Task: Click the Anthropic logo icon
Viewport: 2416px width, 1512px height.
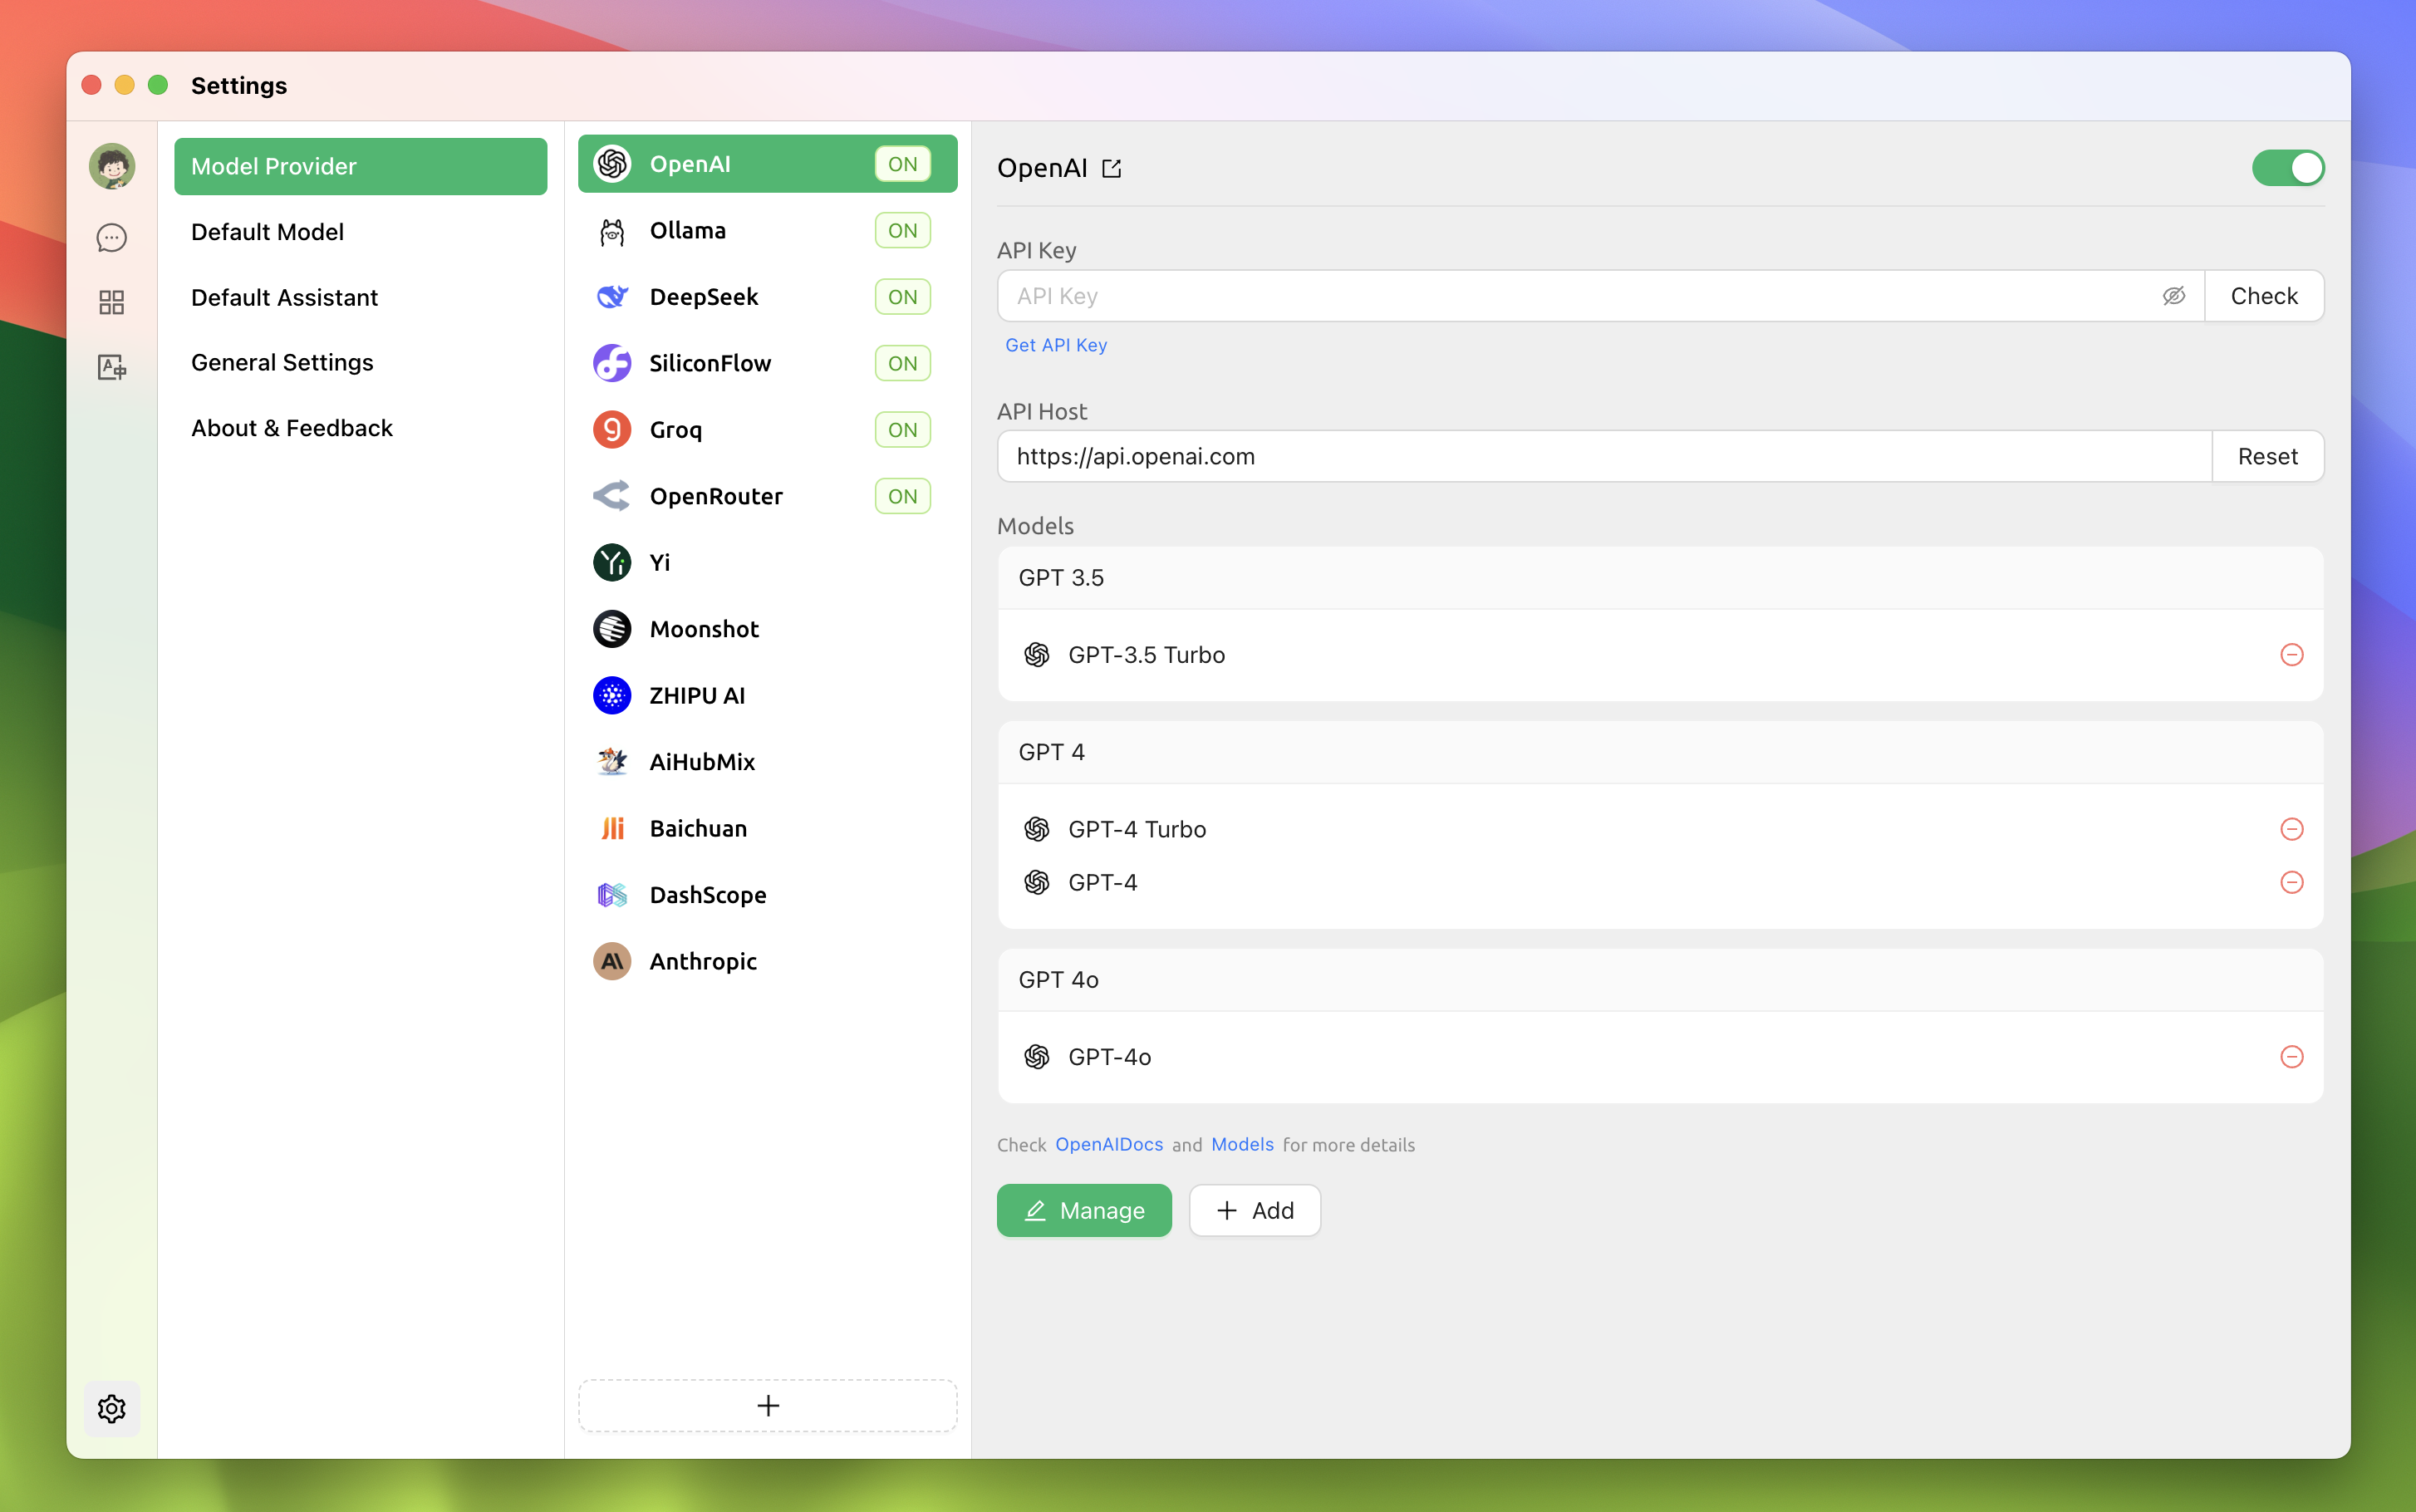Action: 612,961
